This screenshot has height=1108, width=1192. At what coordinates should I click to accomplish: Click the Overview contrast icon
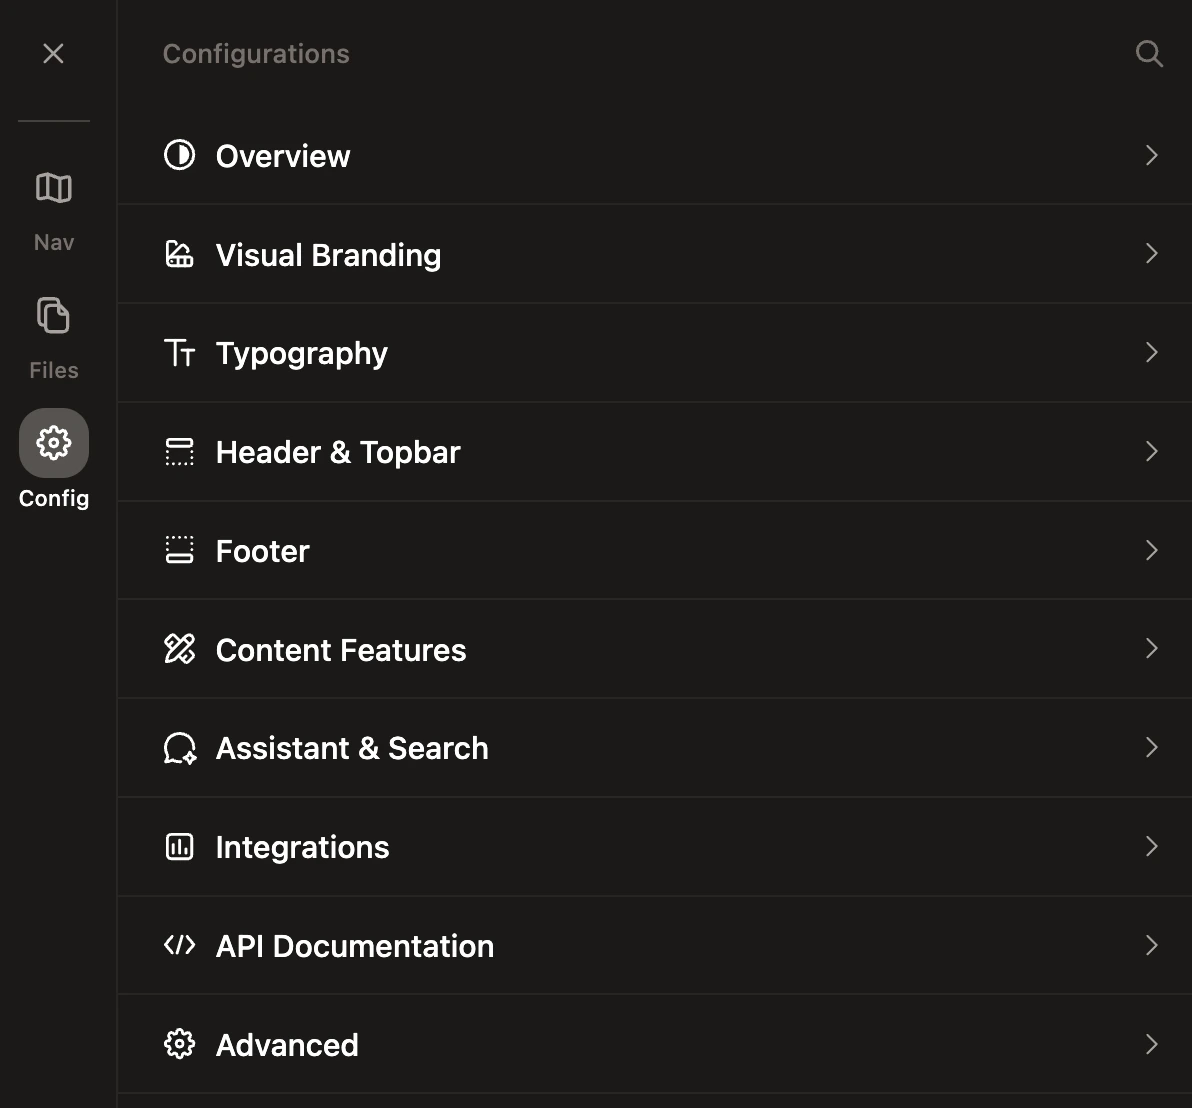(x=179, y=155)
